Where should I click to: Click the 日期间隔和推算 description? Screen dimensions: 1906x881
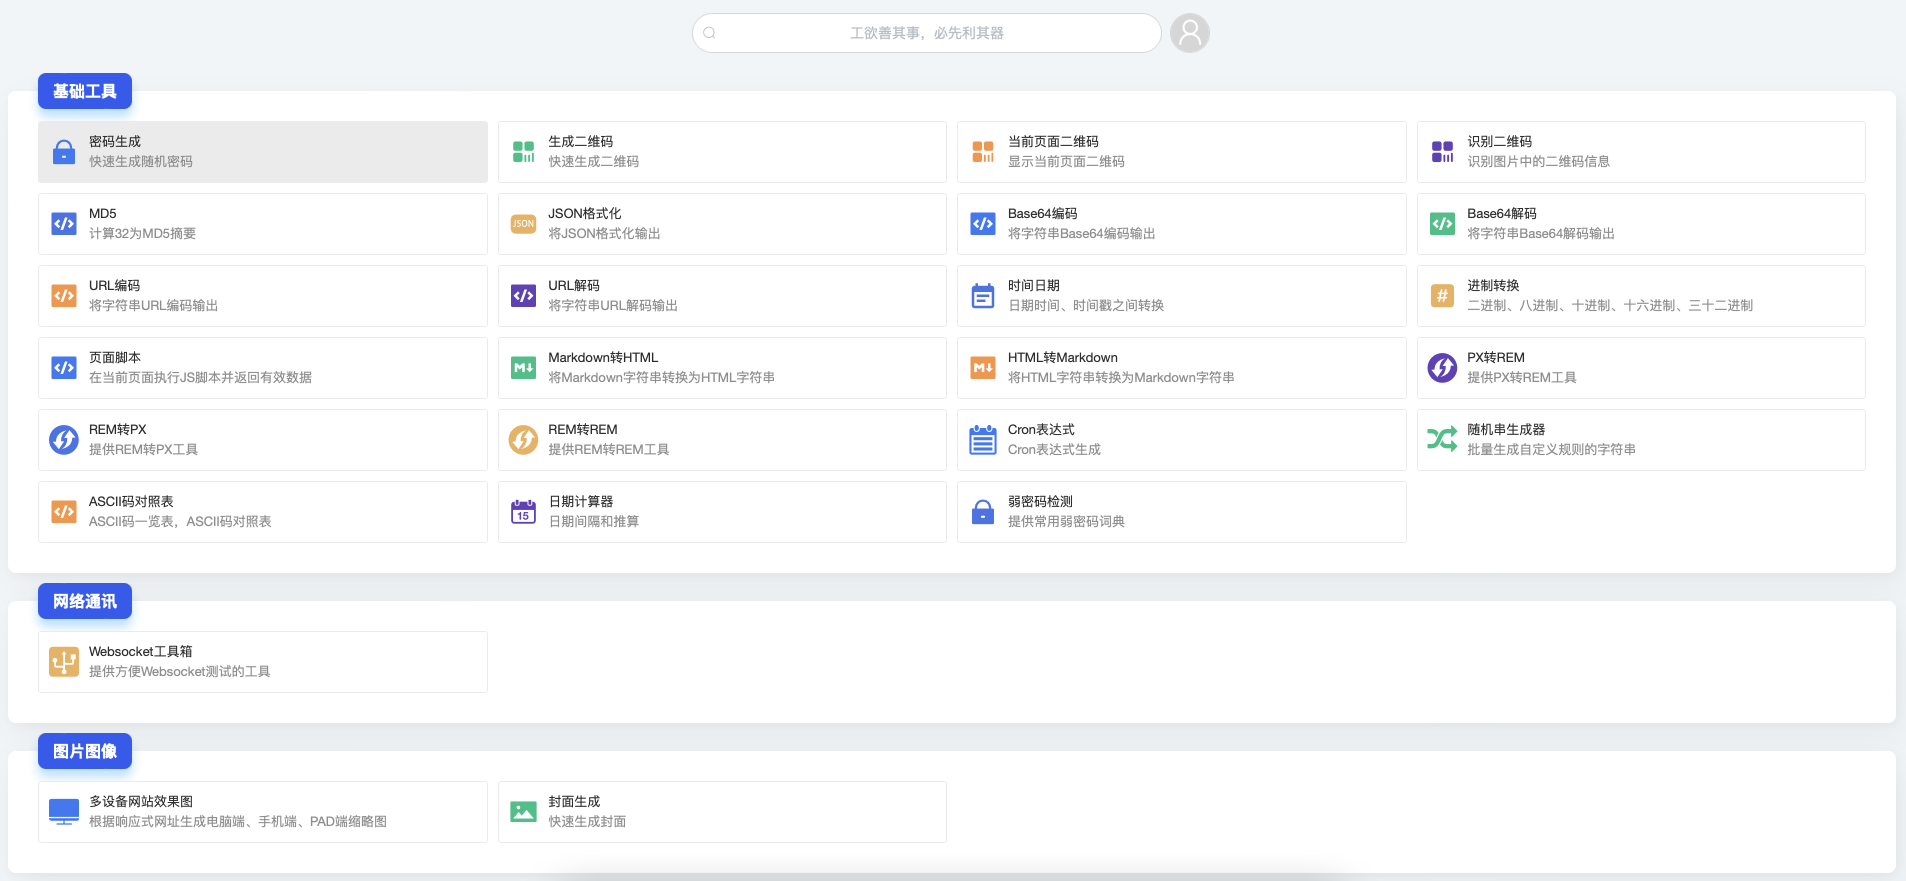594,522
